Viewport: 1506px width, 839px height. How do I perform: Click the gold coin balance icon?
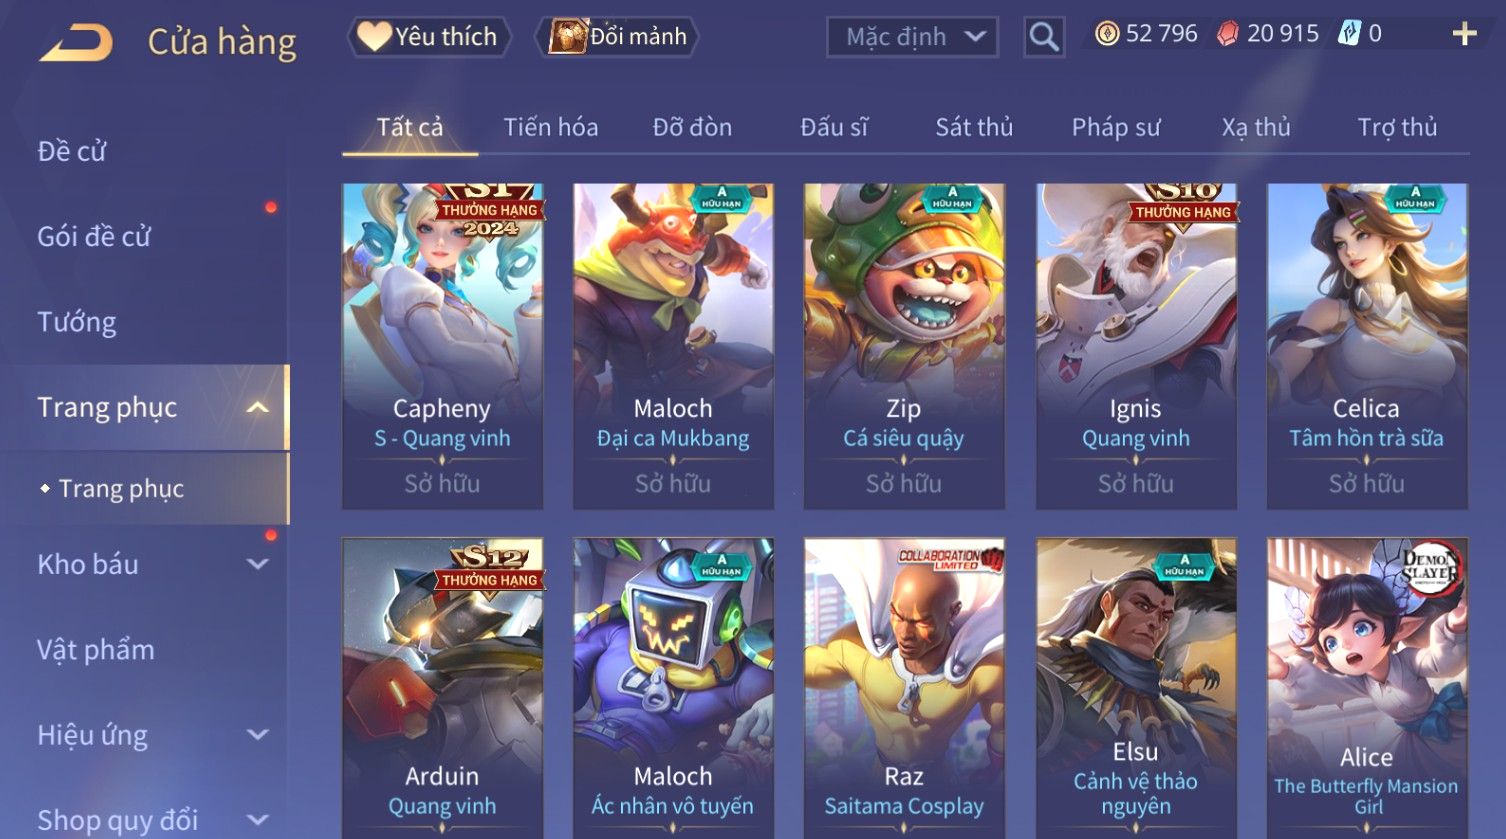pyautogui.click(x=1106, y=35)
